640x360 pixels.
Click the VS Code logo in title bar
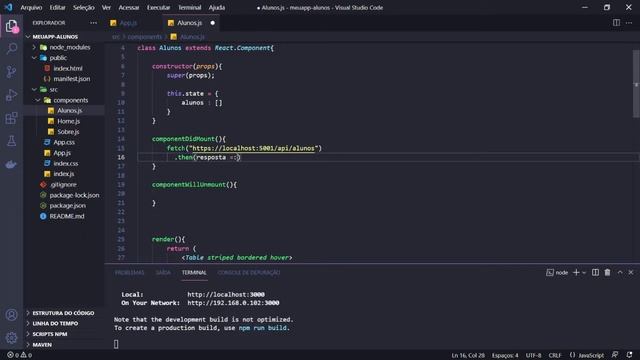pos(8,7)
